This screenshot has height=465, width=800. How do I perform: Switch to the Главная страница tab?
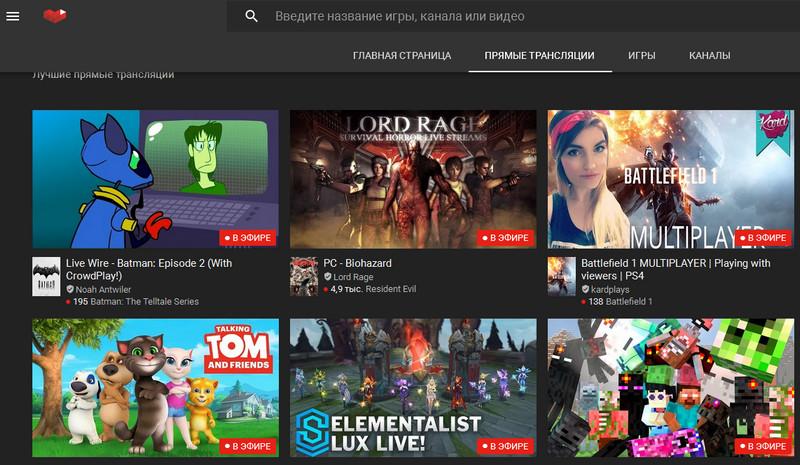pos(402,56)
